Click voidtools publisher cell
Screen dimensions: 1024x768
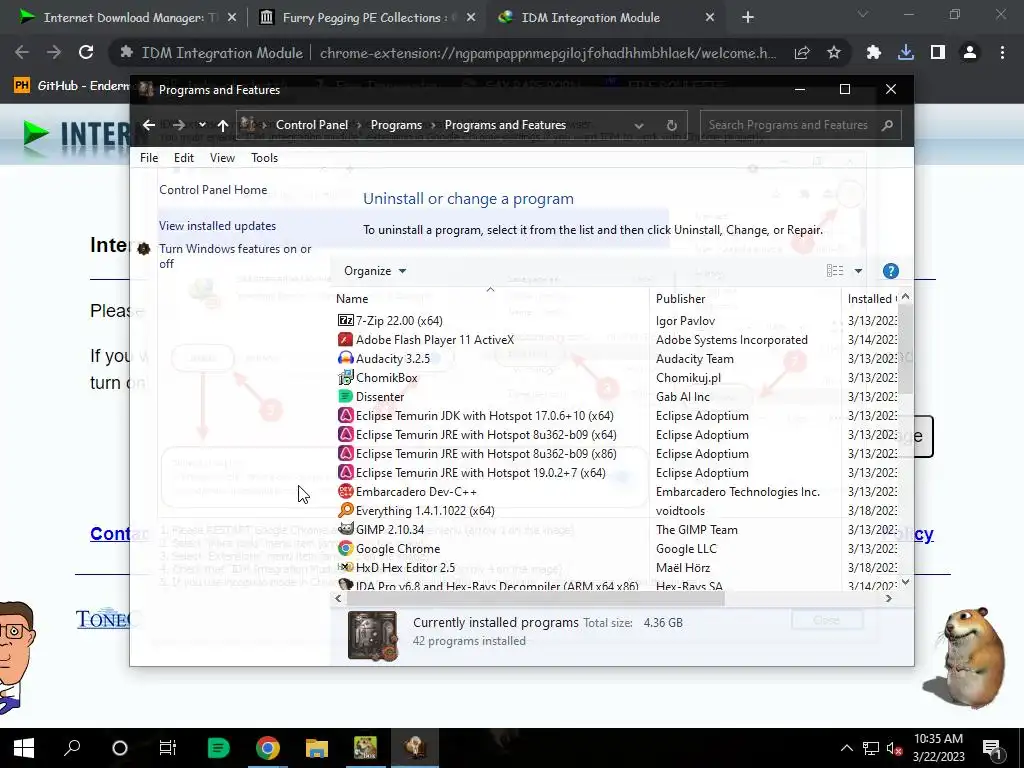tap(680, 511)
